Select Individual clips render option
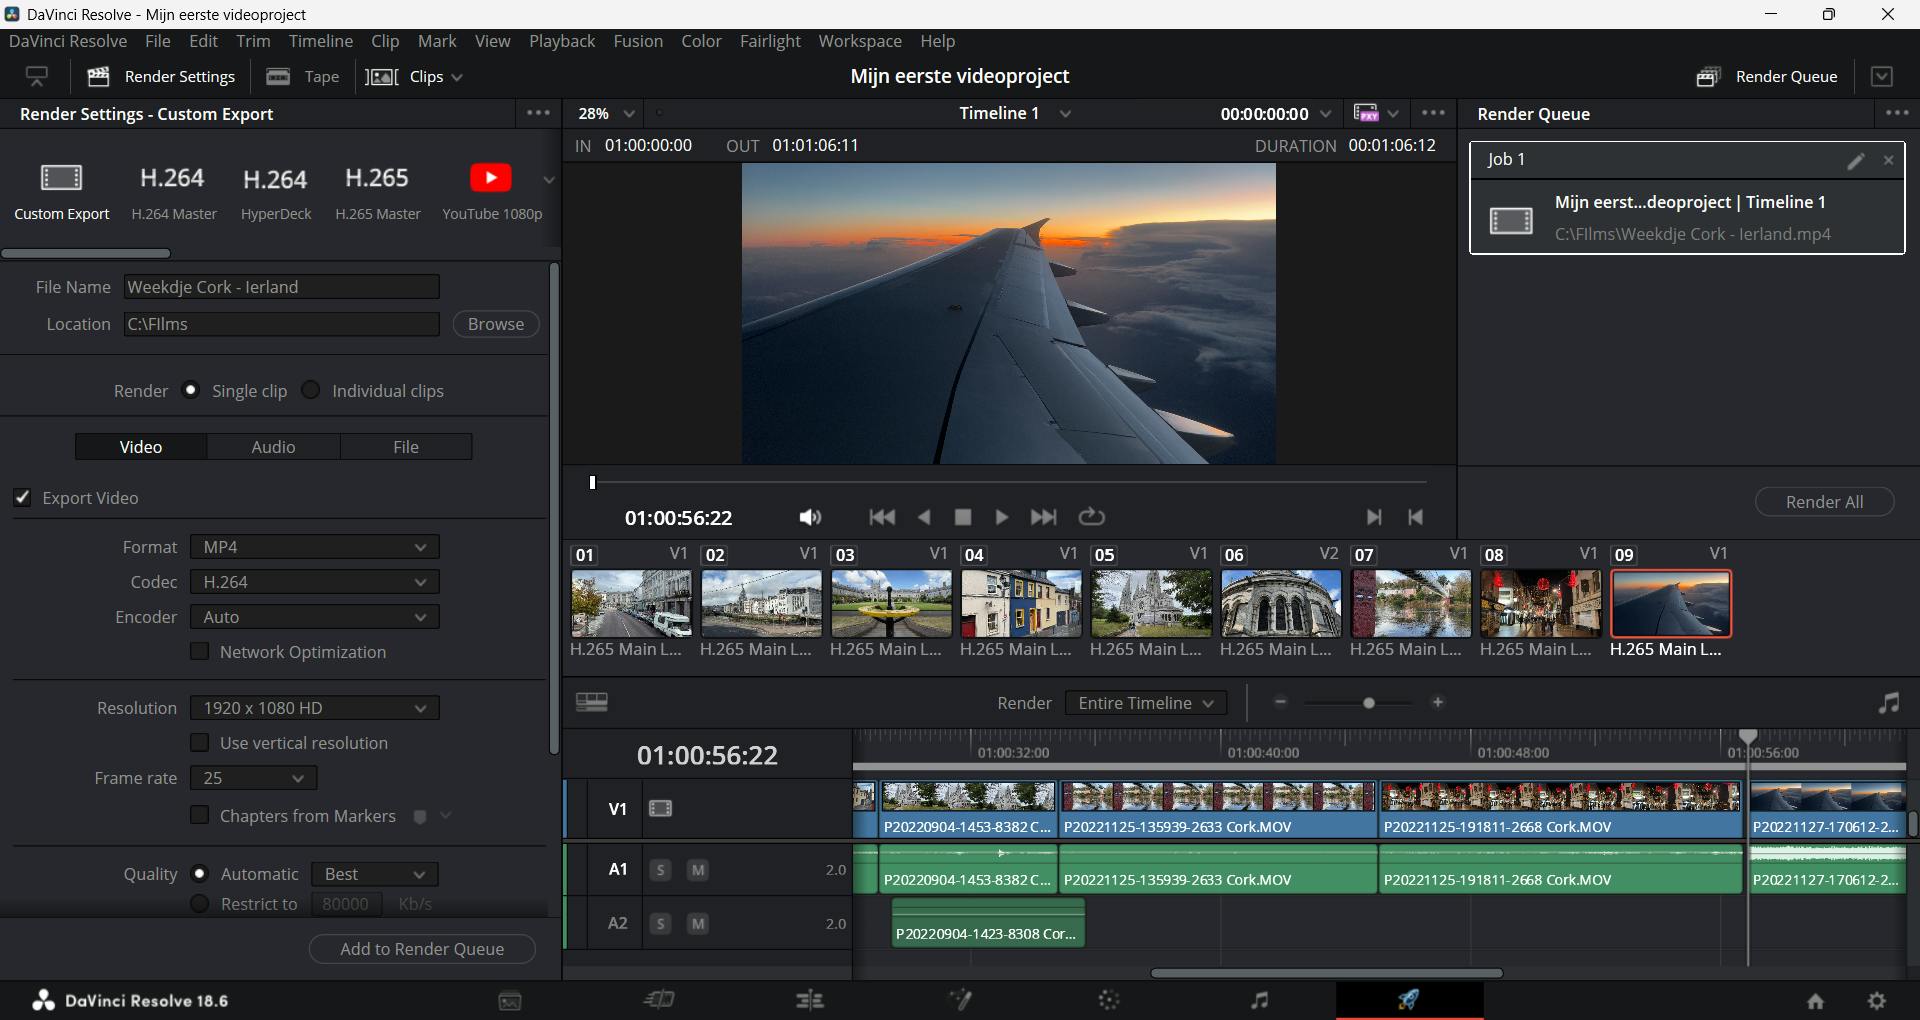The image size is (1920, 1020). (311, 390)
